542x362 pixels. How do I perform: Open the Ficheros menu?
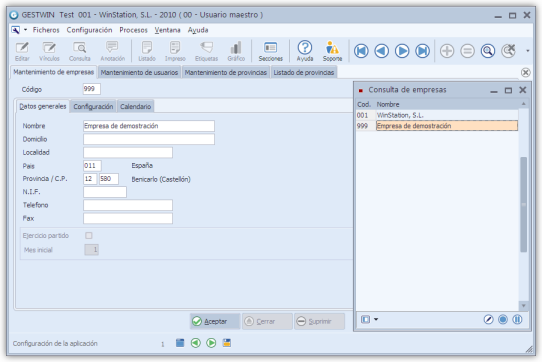click(x=46, y=30)
